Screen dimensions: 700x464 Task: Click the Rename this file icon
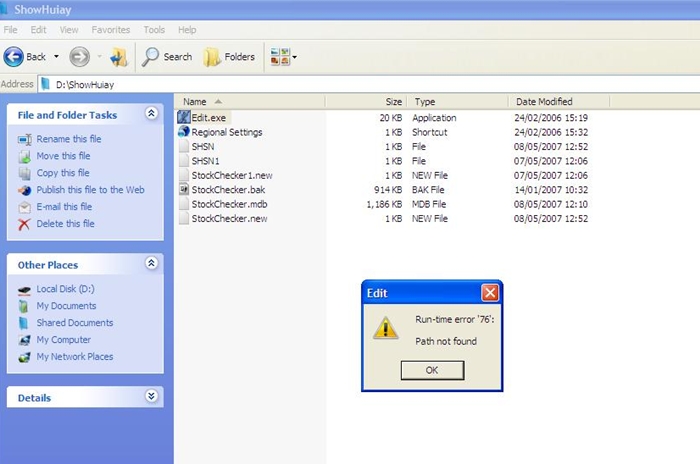pos(25,139)
